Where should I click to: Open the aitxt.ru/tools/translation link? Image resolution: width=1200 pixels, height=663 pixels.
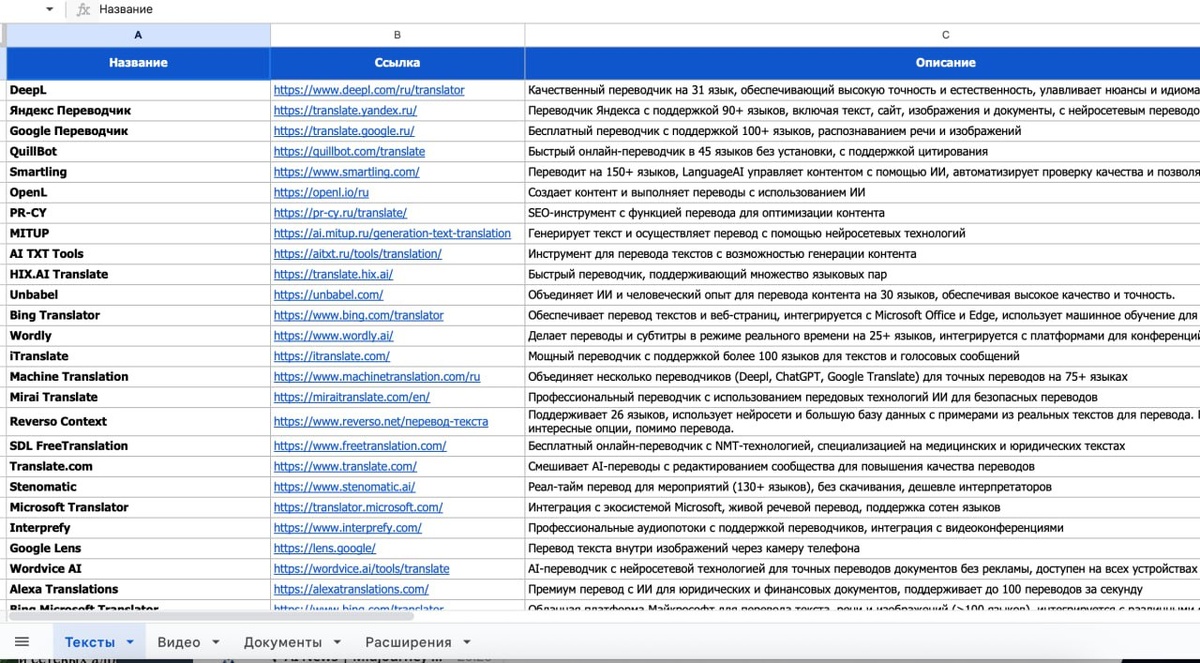(357, 254)
